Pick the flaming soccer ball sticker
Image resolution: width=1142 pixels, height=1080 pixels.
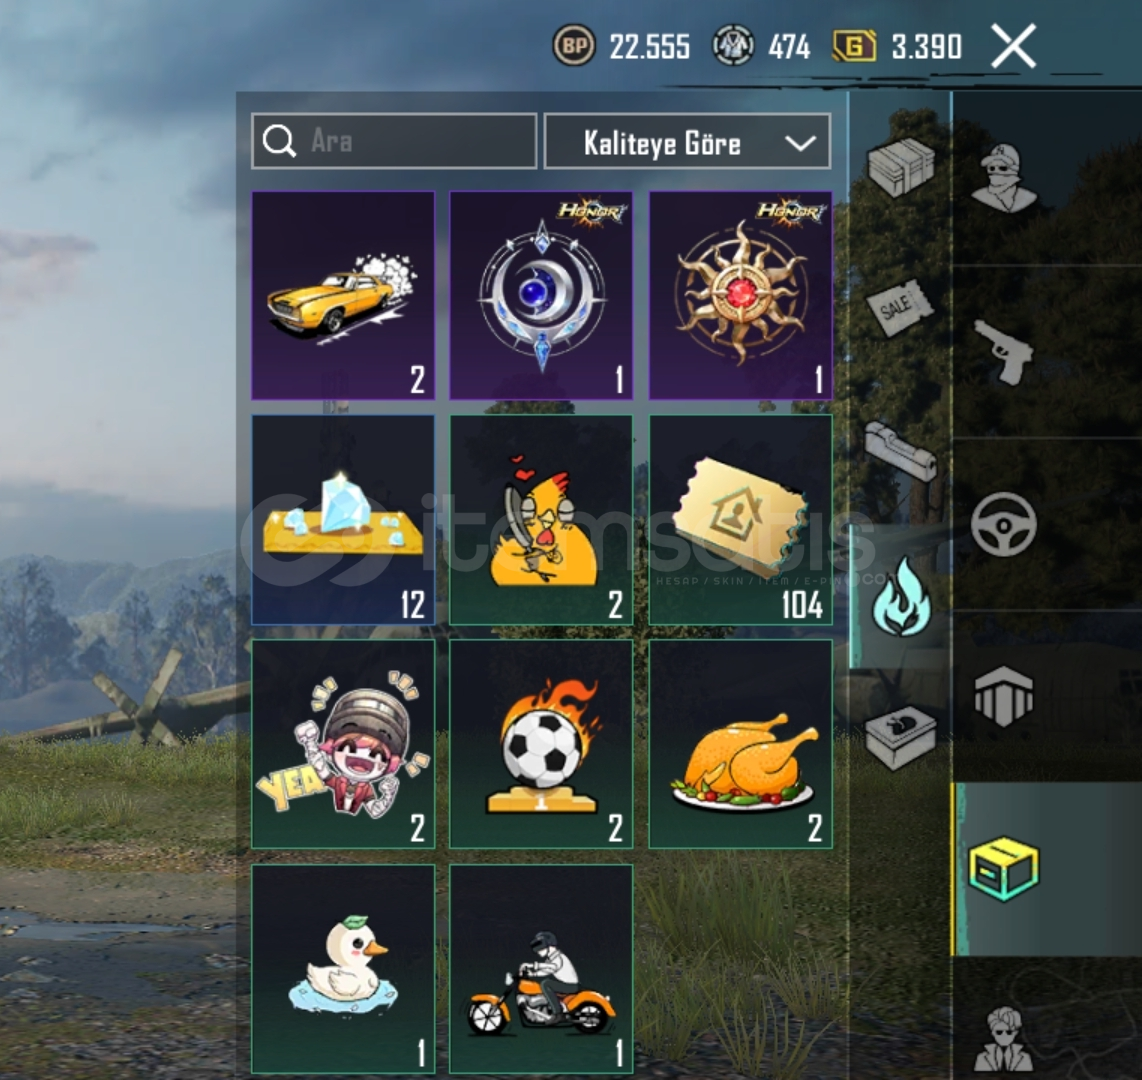541,744
